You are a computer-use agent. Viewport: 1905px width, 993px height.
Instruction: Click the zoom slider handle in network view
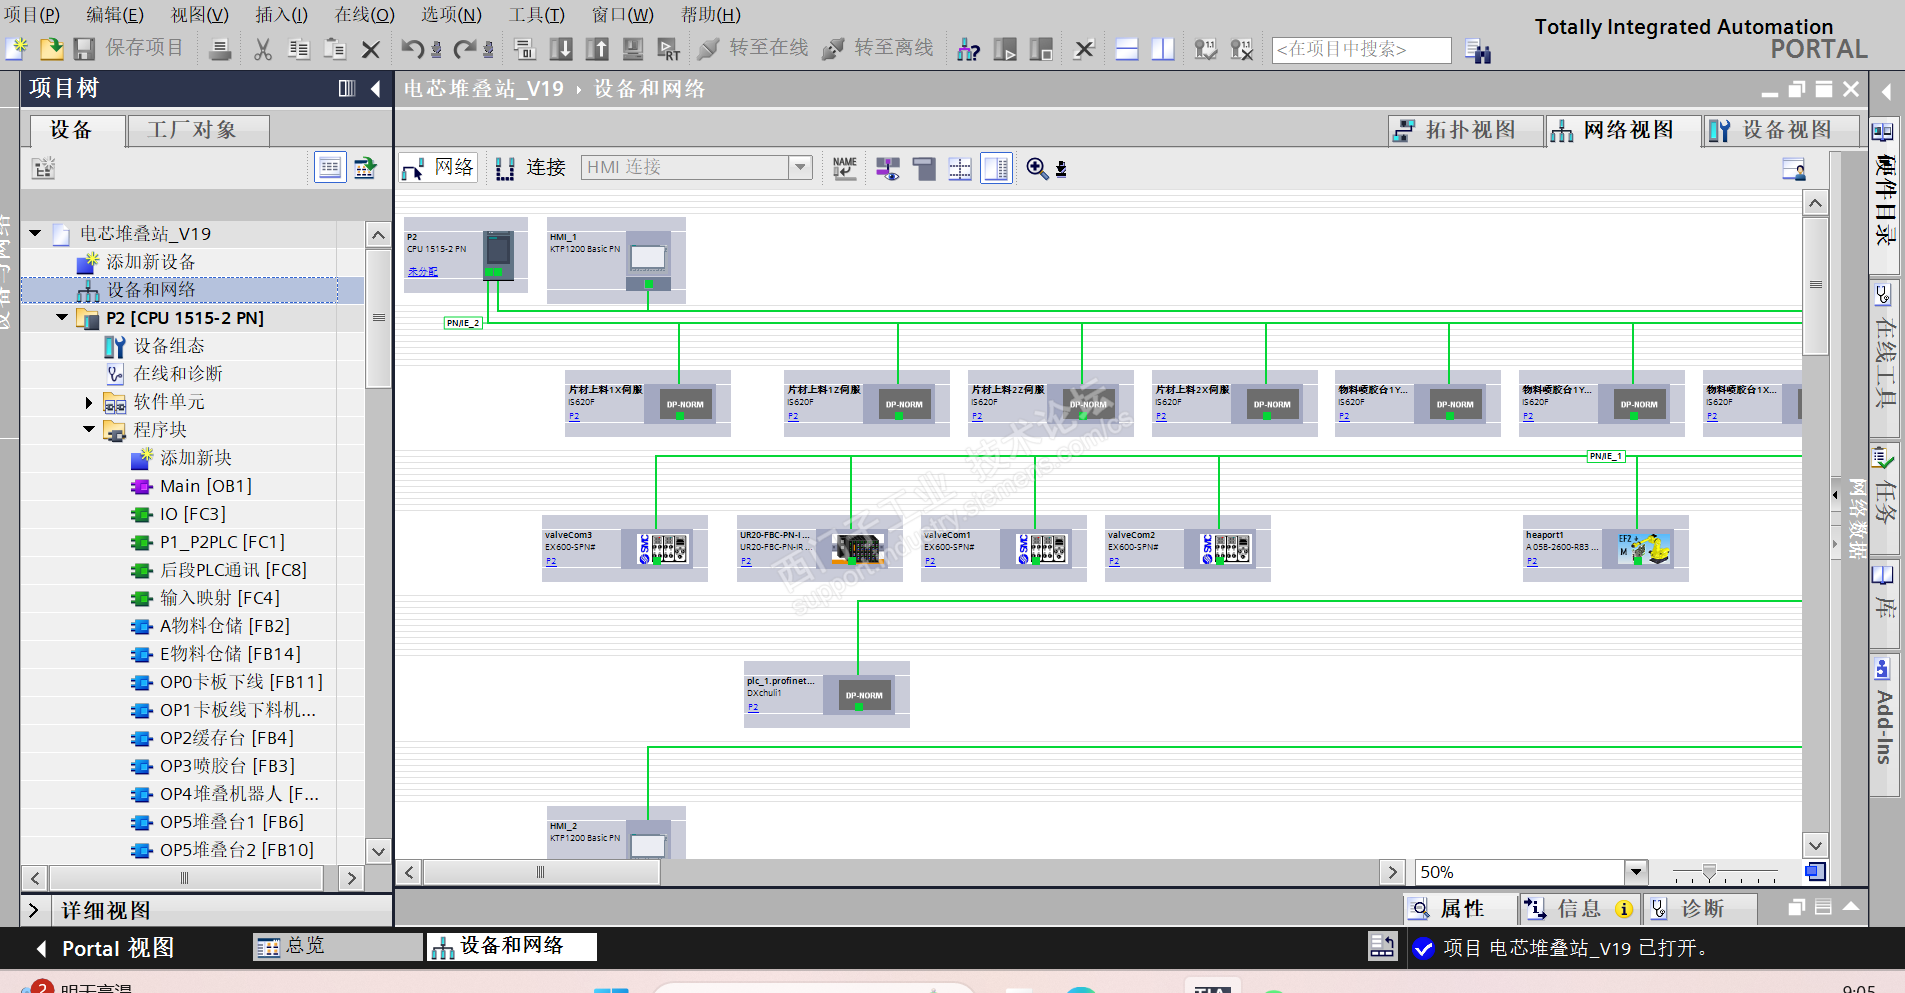(1709, 873)
